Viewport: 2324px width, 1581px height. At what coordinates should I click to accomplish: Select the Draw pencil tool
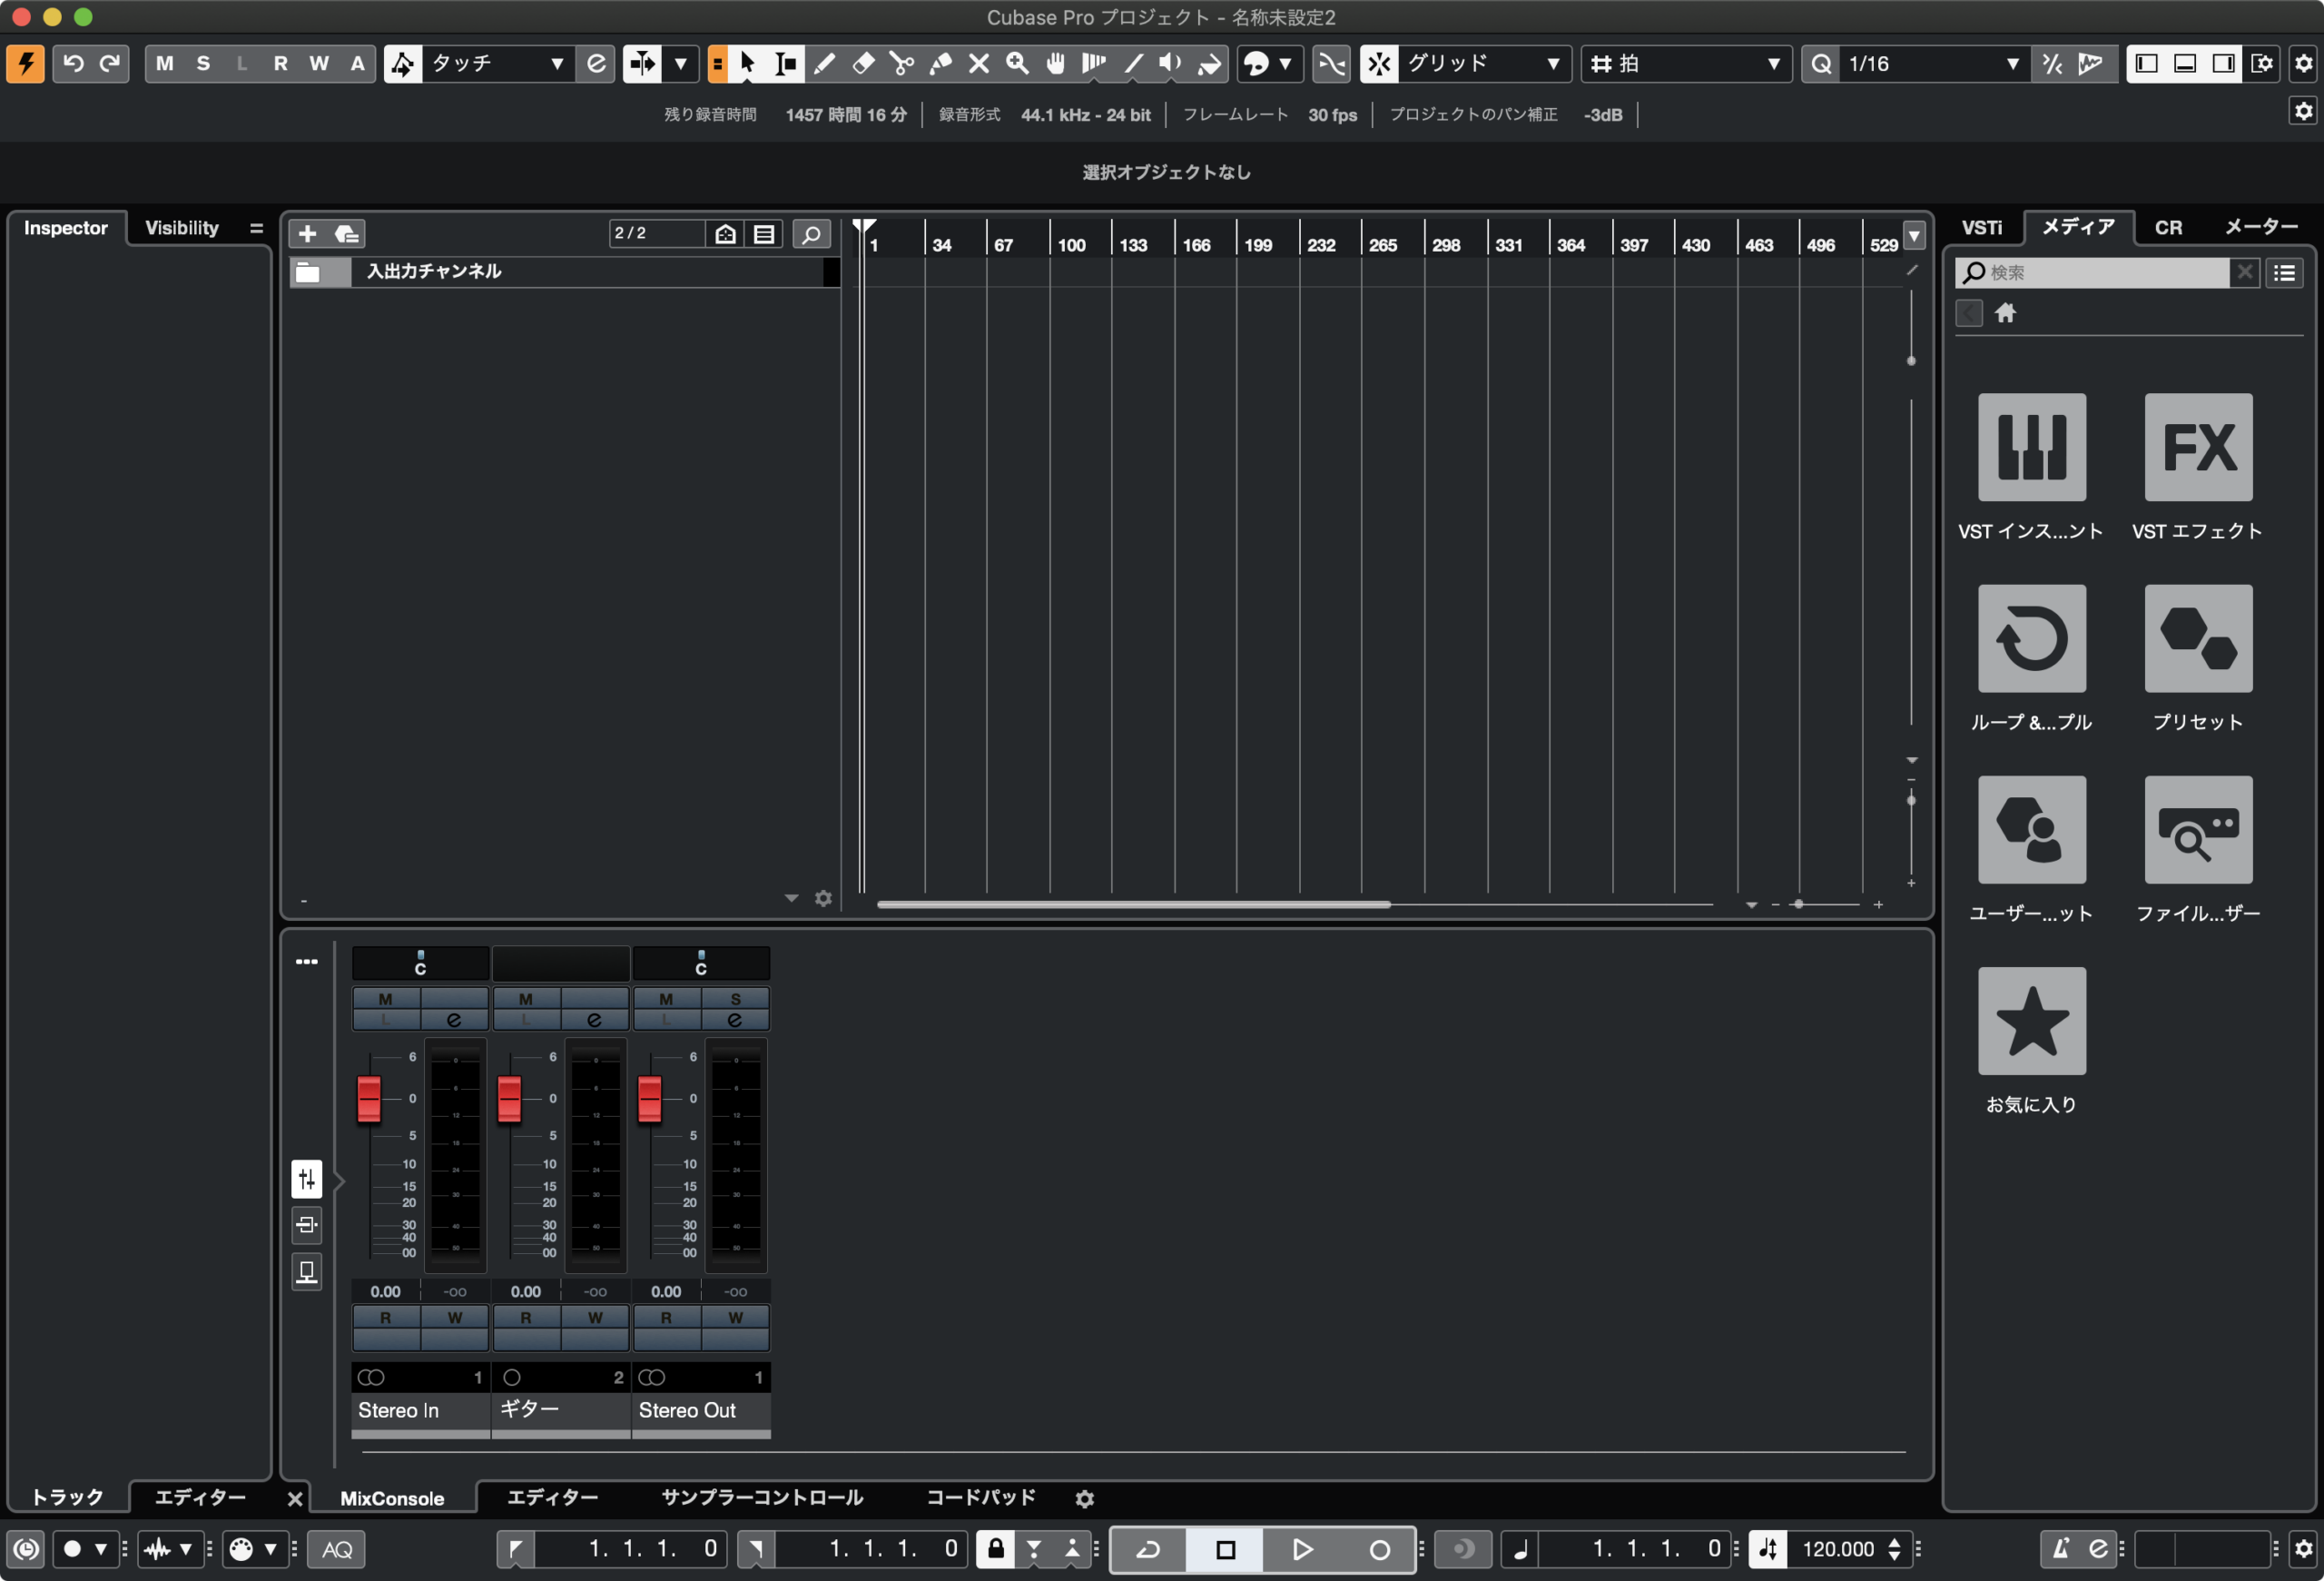coord(824,64)
